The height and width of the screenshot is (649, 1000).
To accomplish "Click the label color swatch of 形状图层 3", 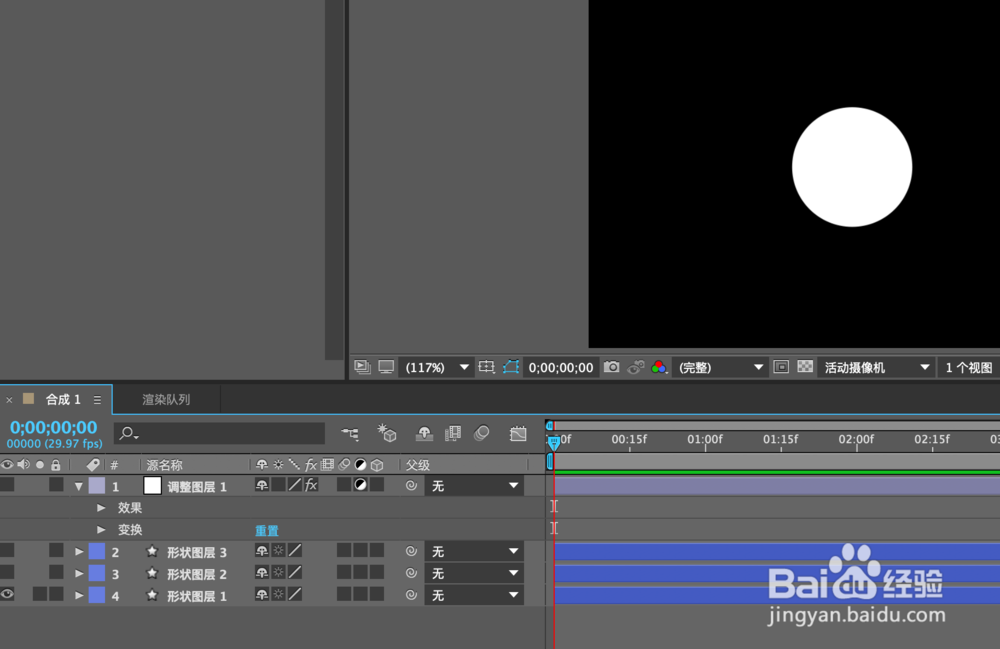I will (x=97, y=551).
